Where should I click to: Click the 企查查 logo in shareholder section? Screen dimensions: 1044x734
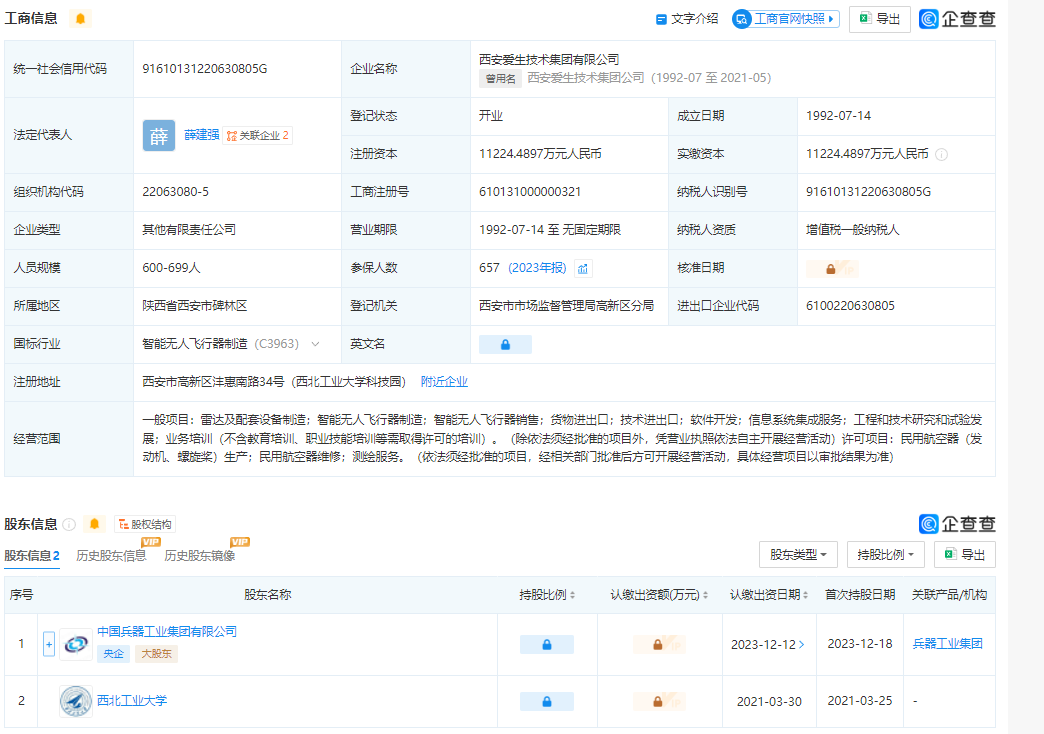(x=957, y=524)
